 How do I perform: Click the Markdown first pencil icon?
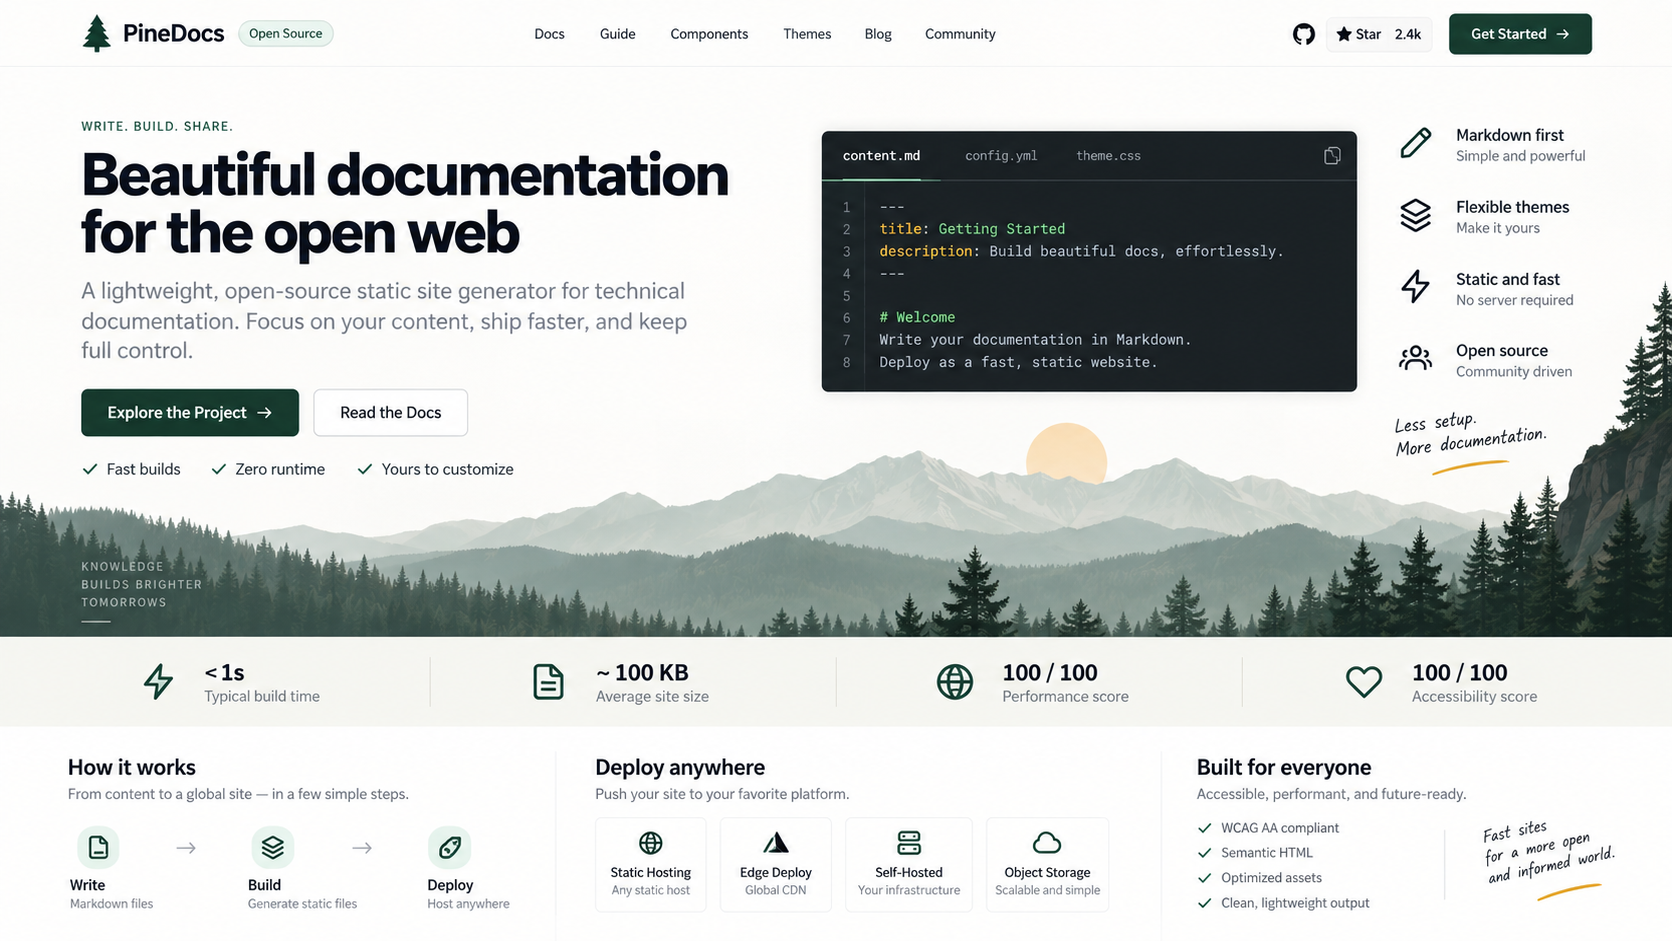click(x=1415, y=143)
